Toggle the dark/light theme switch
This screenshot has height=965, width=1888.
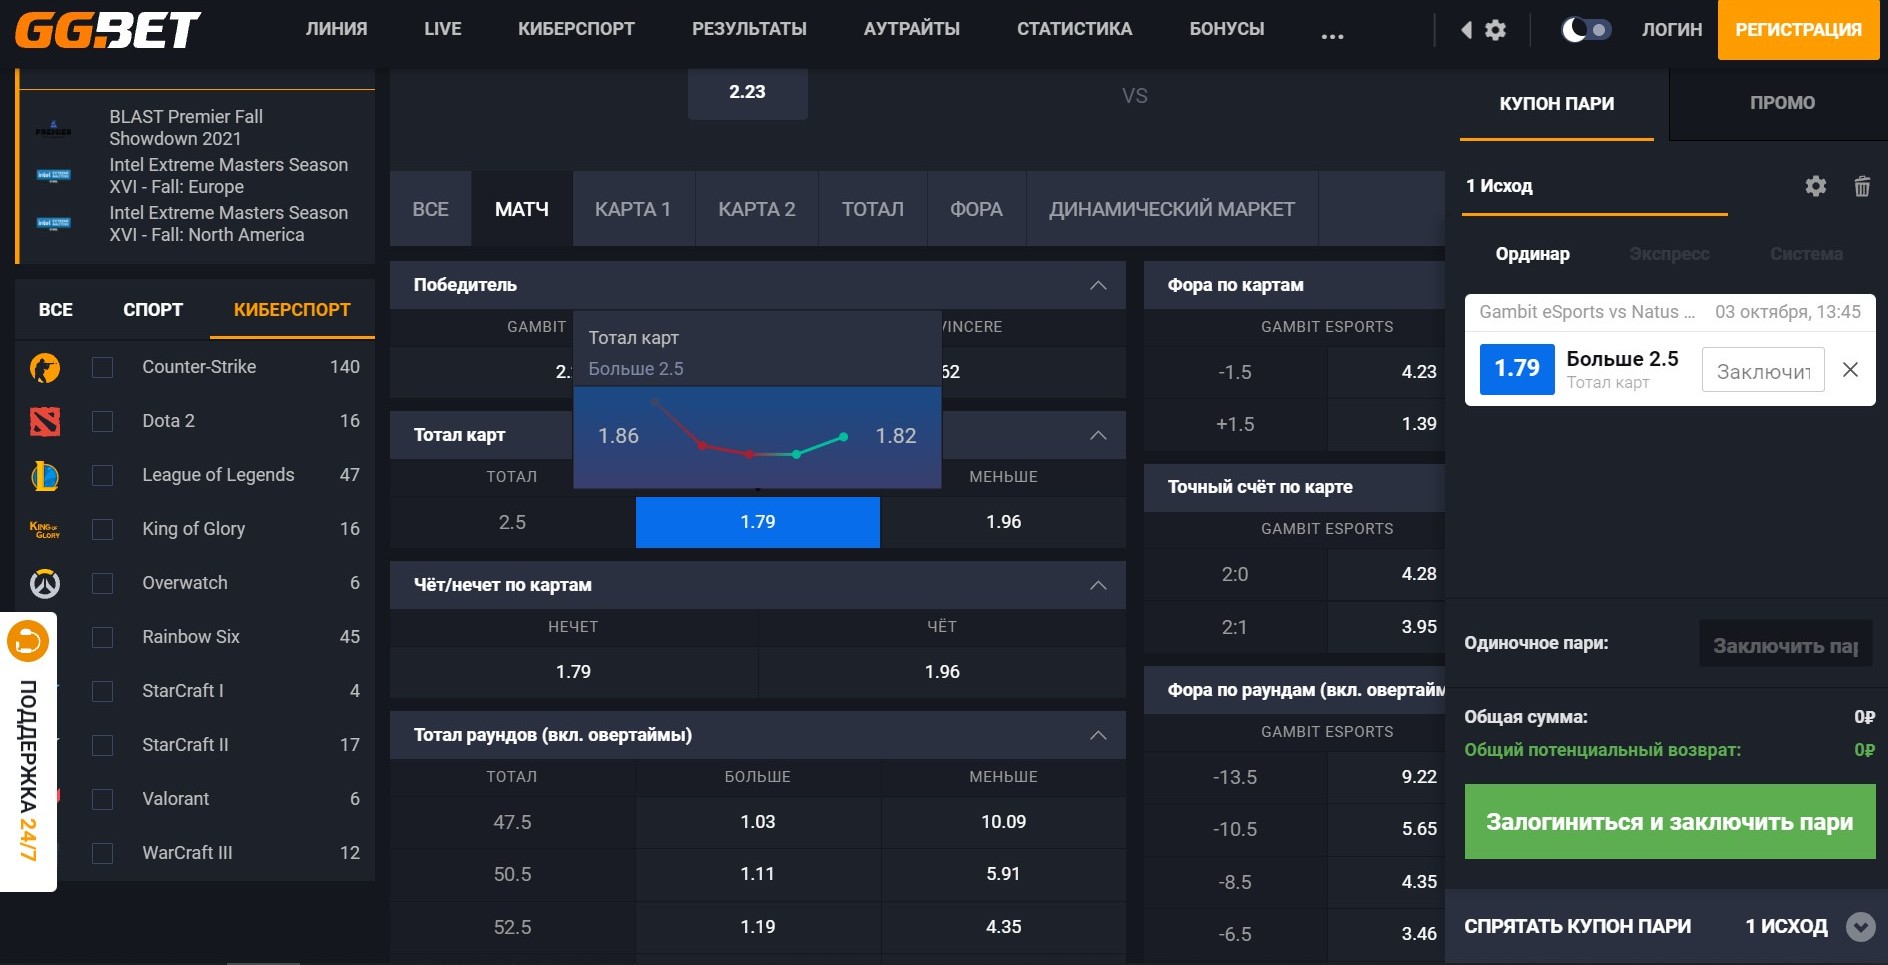tap(1586, 30)
